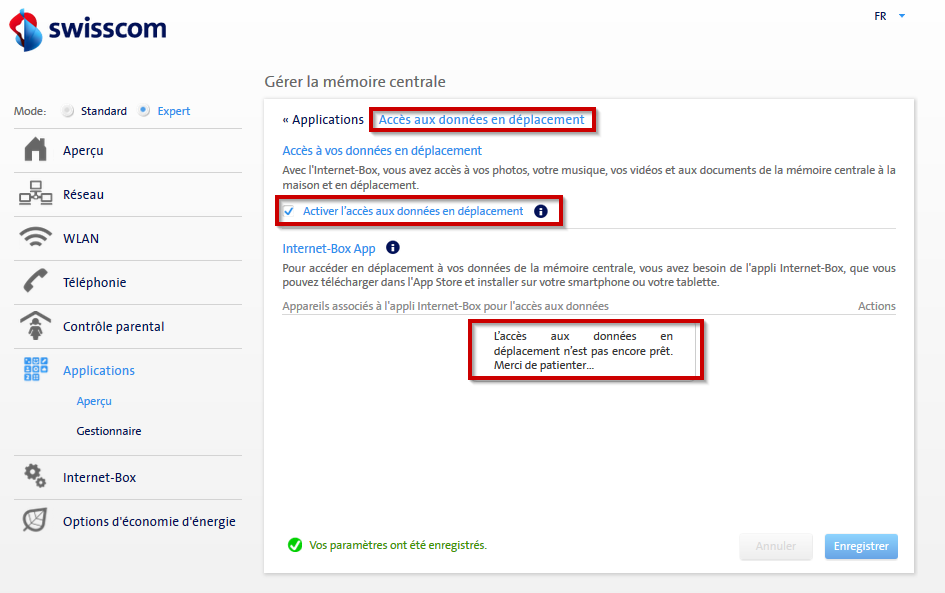Open Téléphonie via the phone icon

pos(36,281)
